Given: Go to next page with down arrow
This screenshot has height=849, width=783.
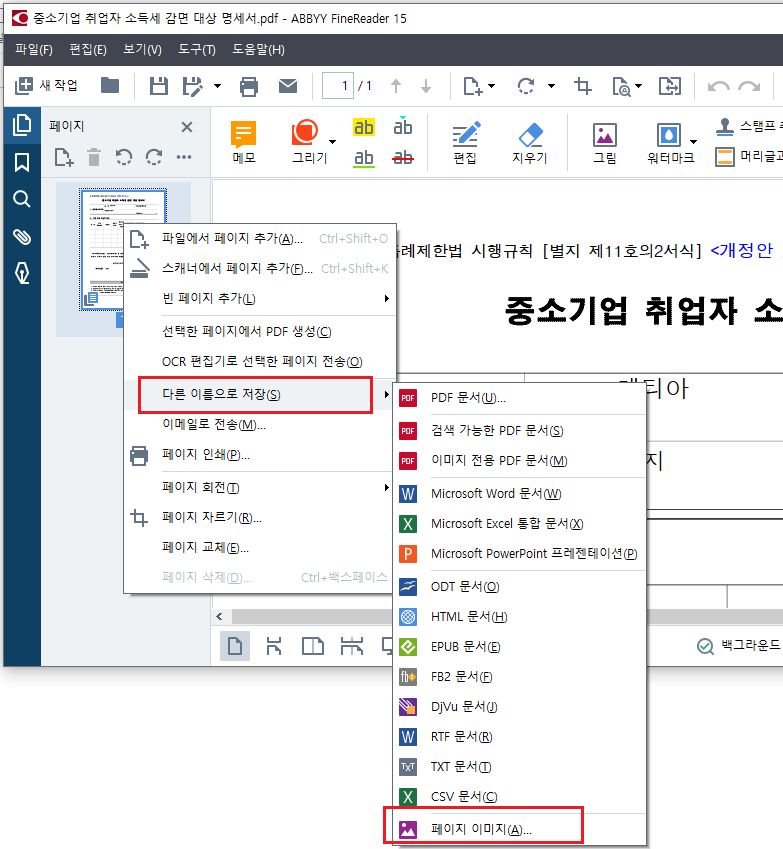Looking at the screenshot, I should pos(426,86).
